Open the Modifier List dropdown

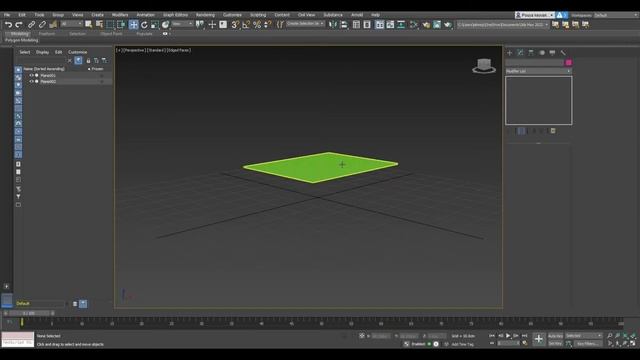tap(538, 71)
